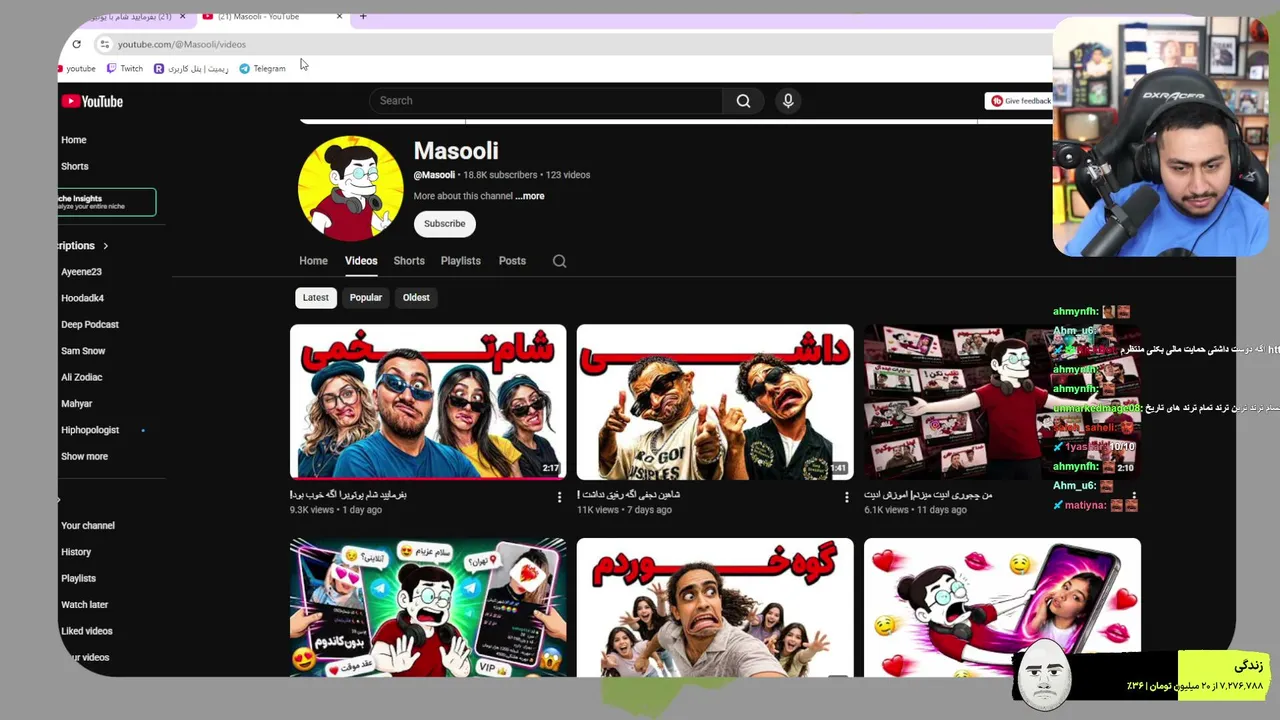This screenshot has width=1280, height=720.
Task: Sort videos by Oldest
Action: click(416, 298)
